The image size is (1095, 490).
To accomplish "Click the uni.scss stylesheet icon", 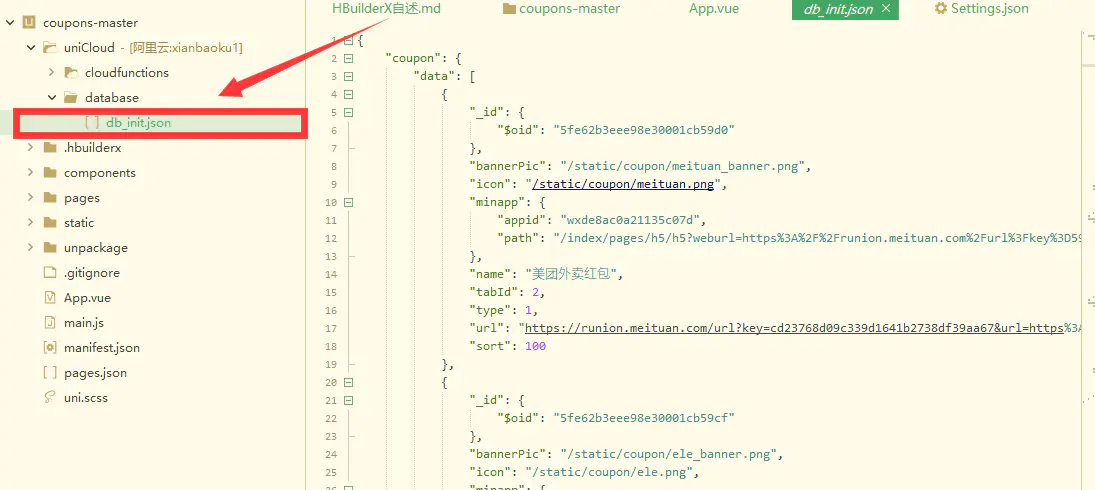I will pos(50,398).
